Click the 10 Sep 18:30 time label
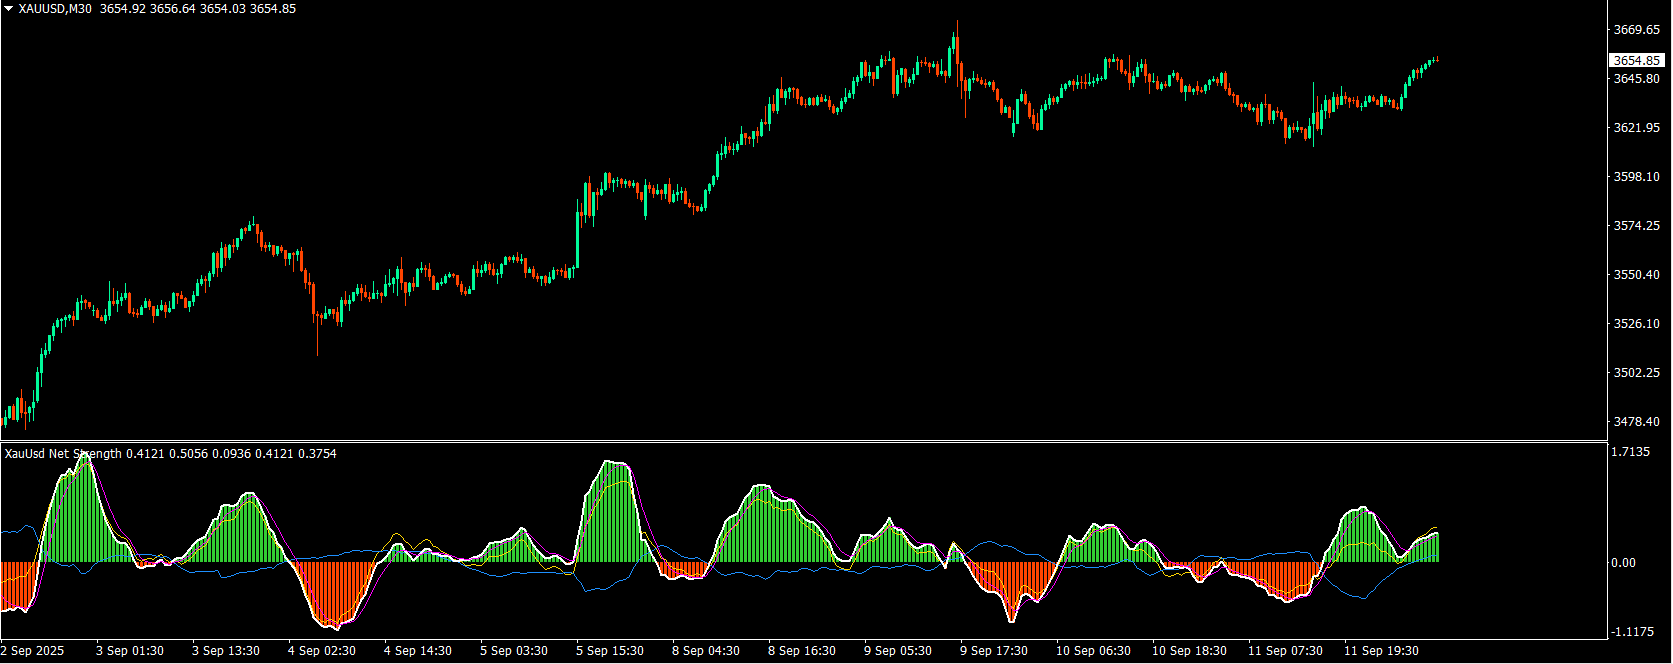Image resolution: width=1673 pixels, height=664 pixels. pyautogui.click(x=1190, y=651)
